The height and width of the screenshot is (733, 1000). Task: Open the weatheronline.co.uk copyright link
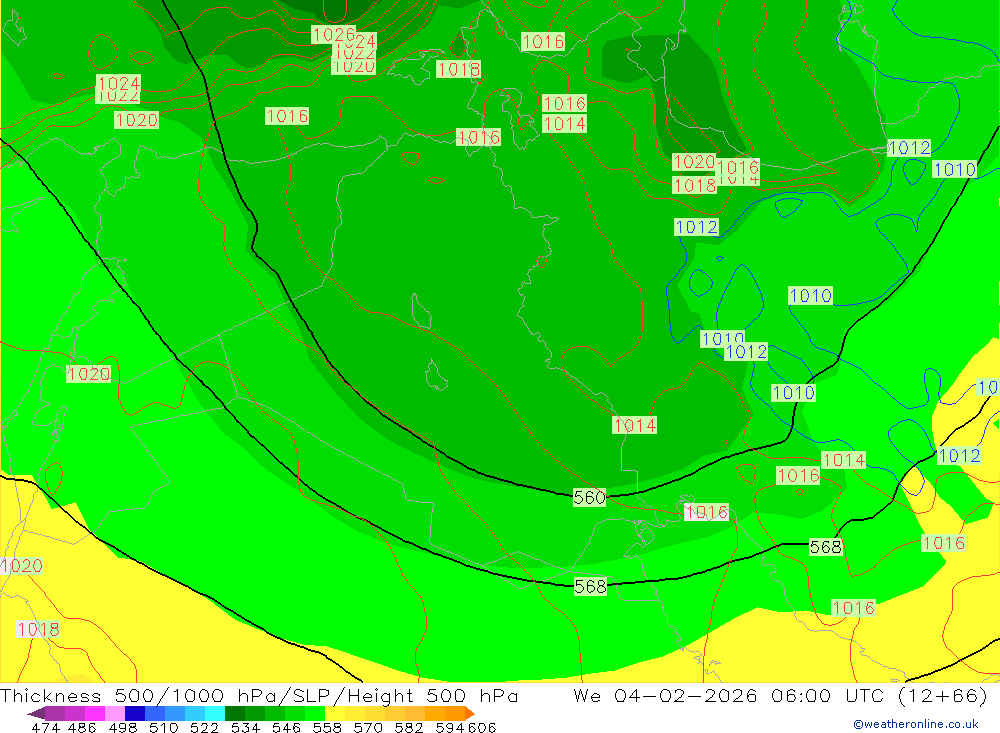[916, 724]
